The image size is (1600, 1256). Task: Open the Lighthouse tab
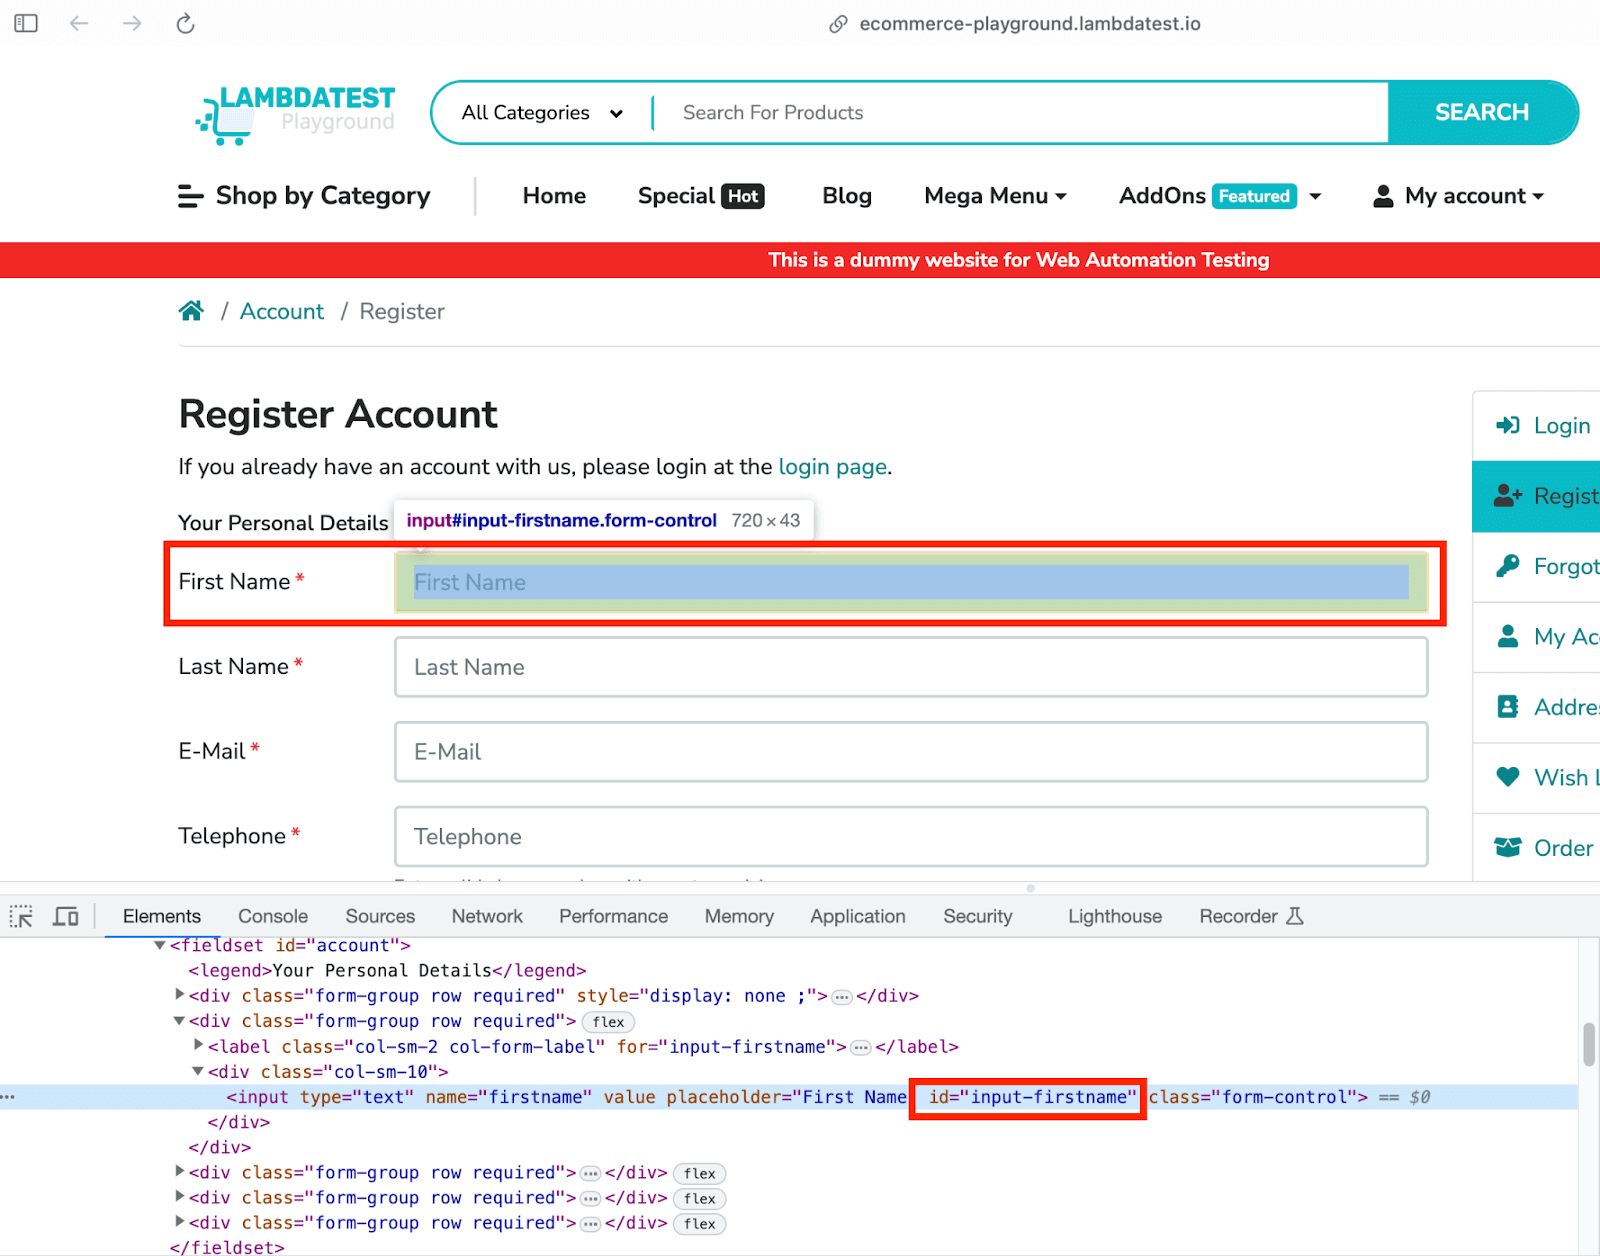pos(1115,916)
